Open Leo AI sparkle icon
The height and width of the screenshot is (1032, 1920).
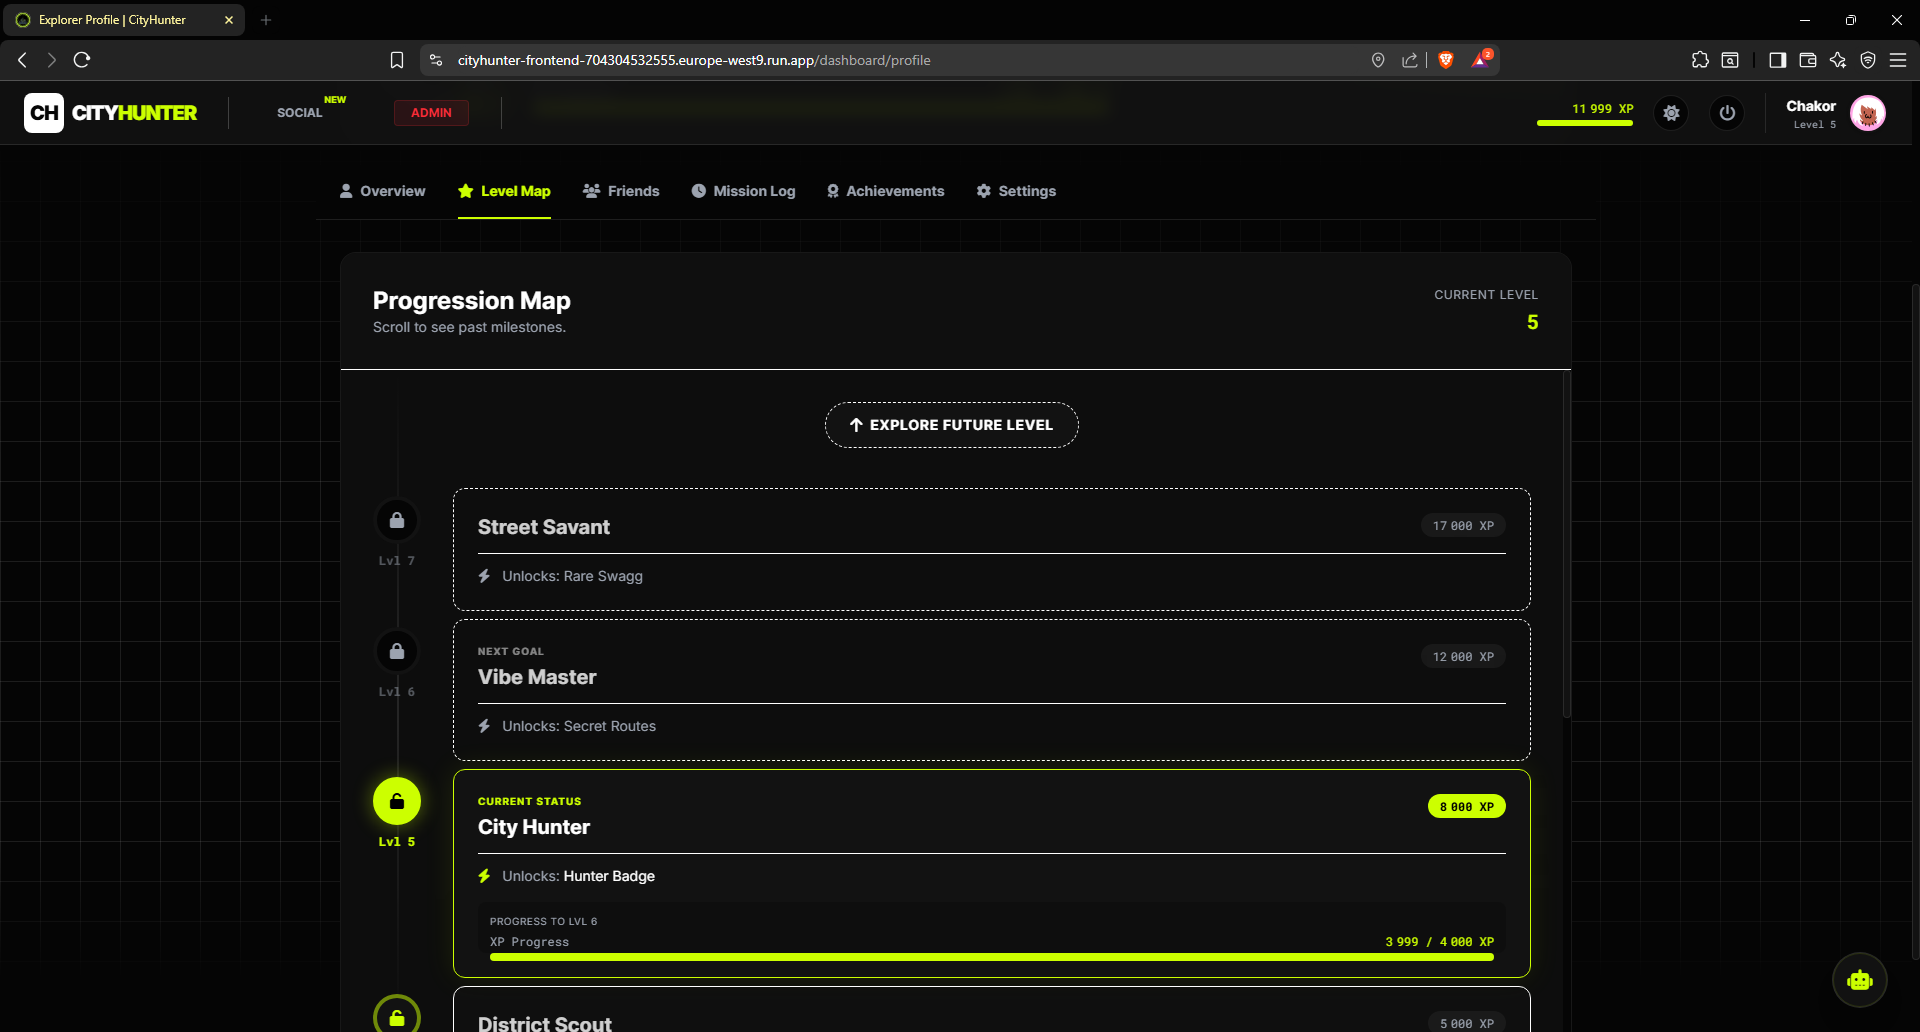[1838, 60]
